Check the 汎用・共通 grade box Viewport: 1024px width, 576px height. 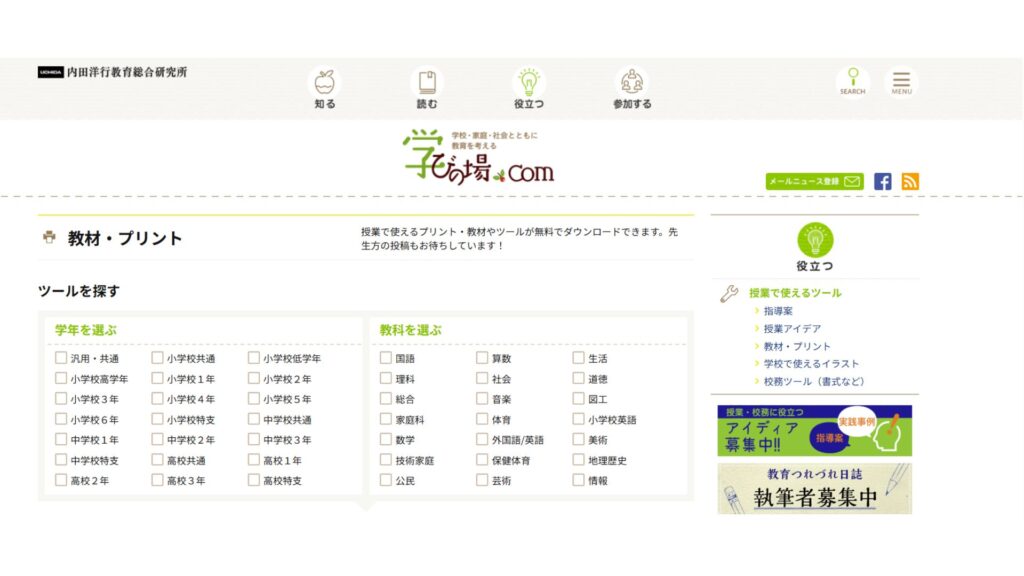click(61, 358)
